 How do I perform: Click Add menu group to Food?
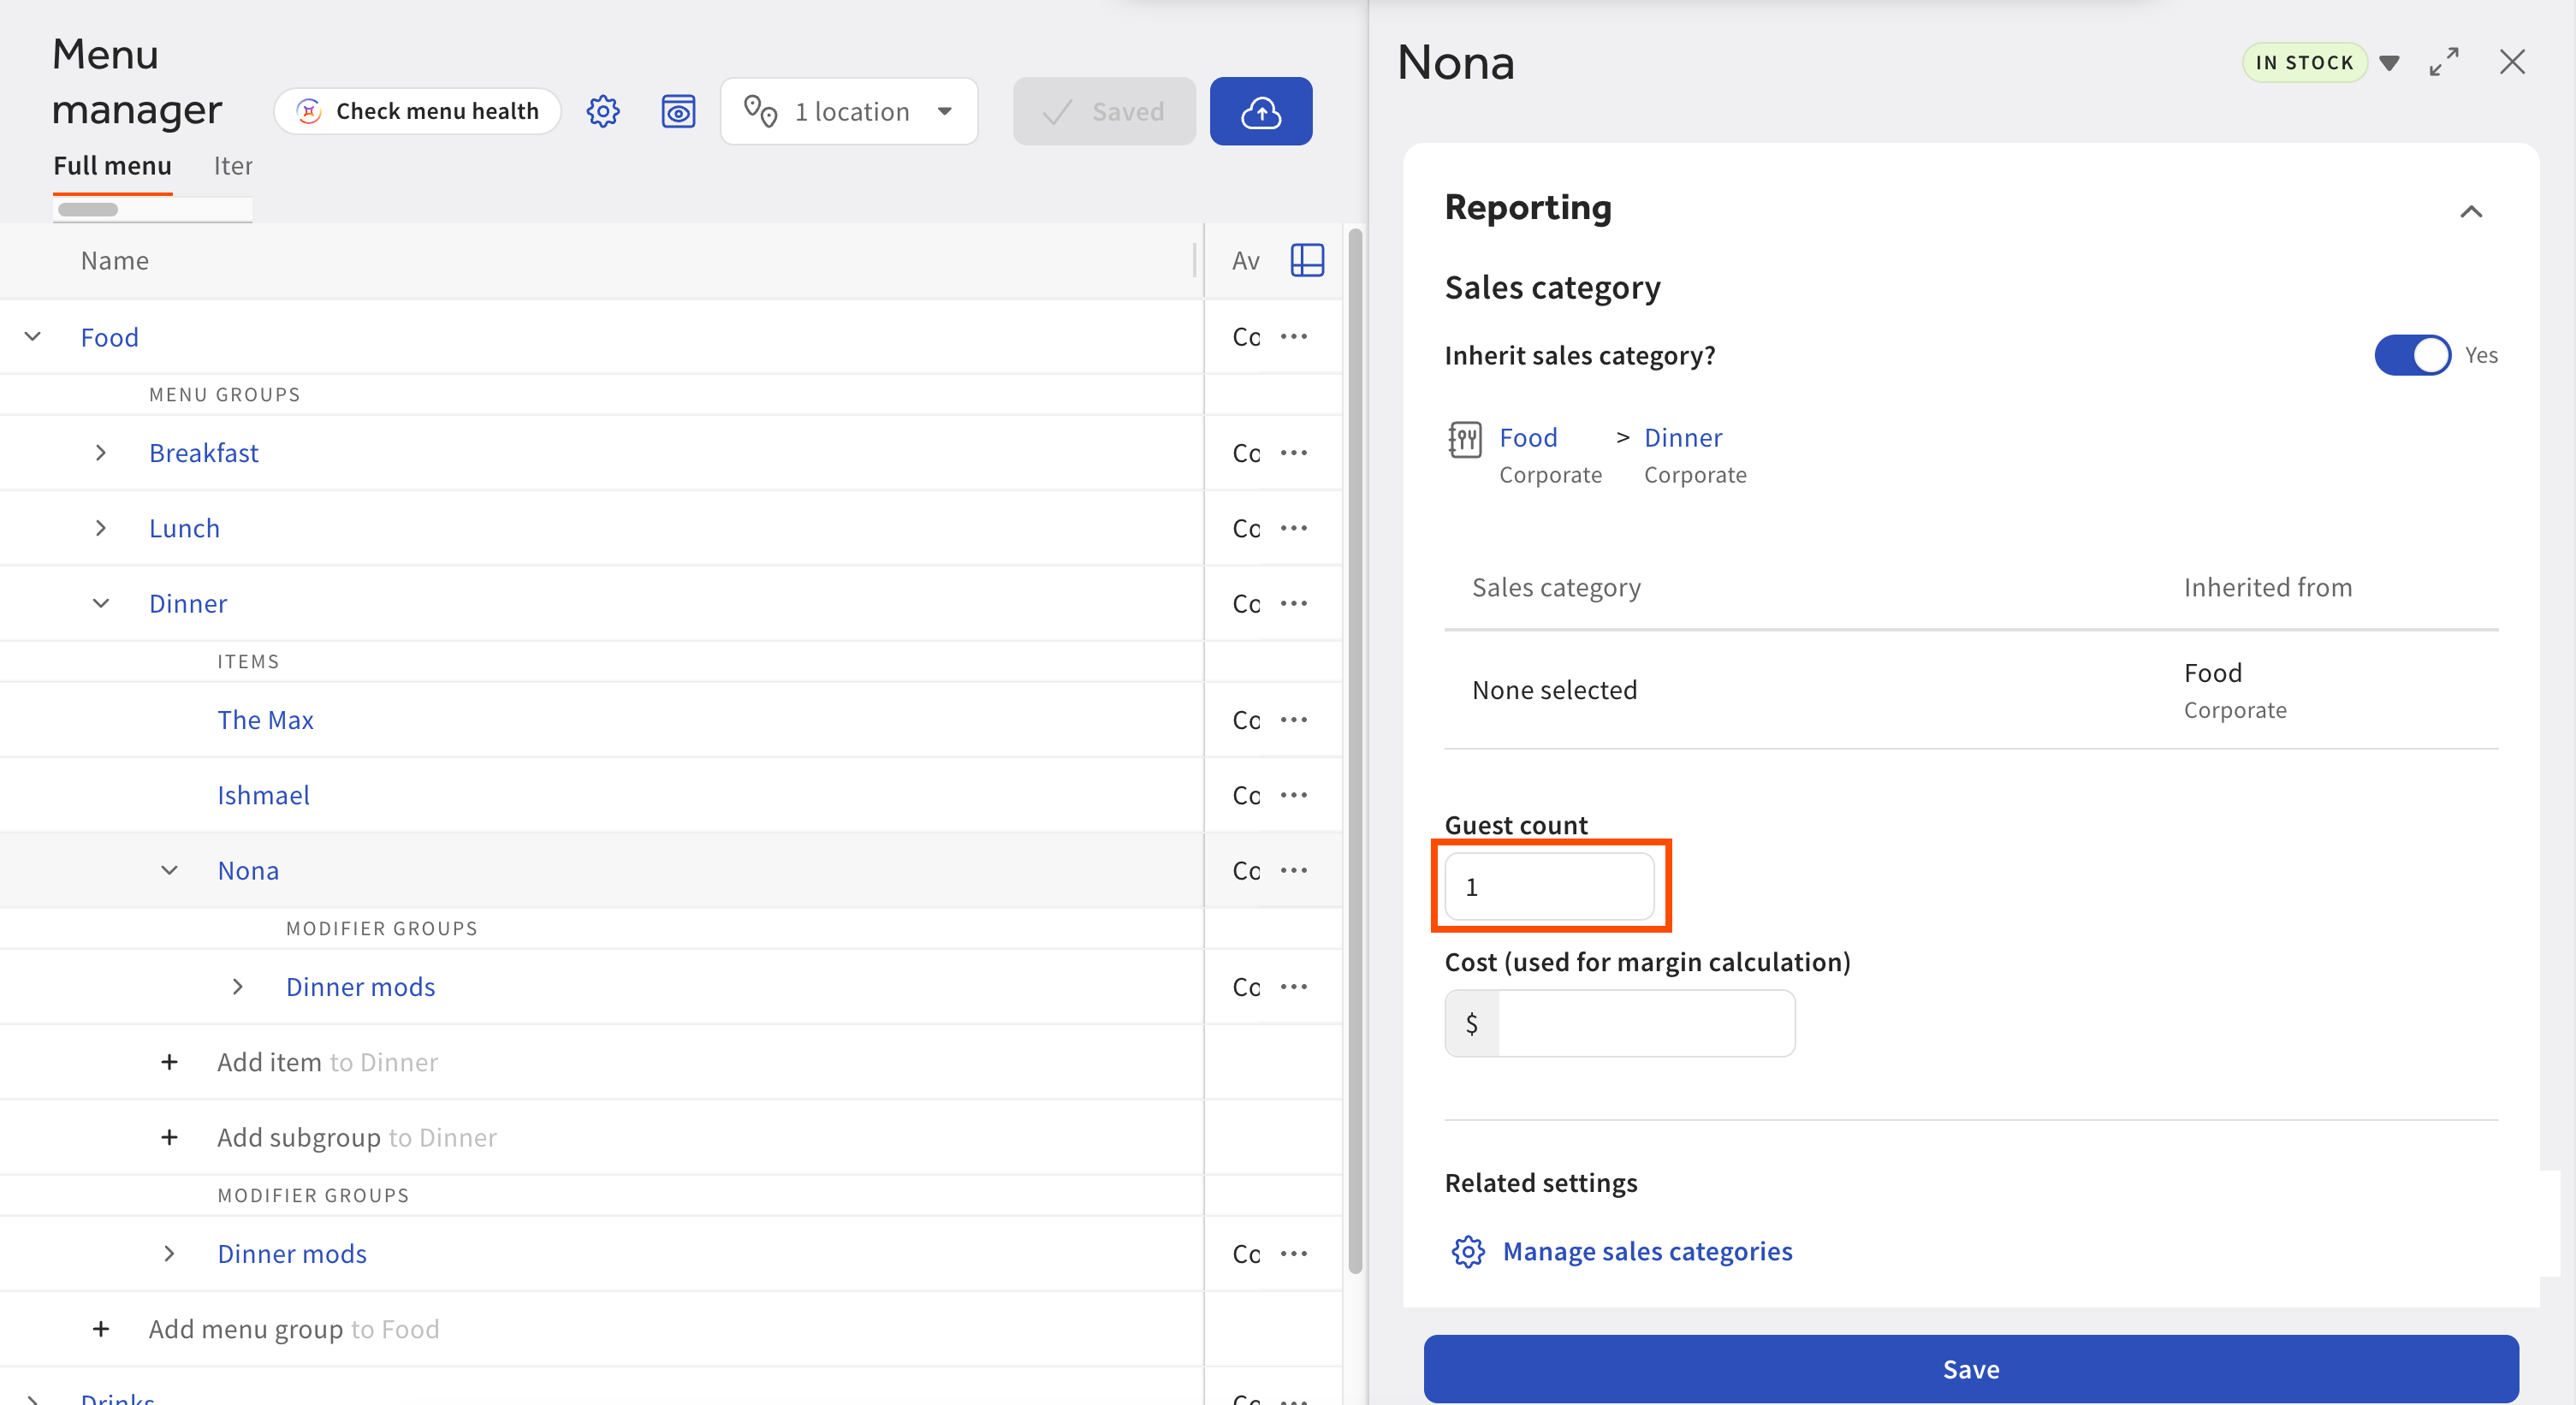294,1329
